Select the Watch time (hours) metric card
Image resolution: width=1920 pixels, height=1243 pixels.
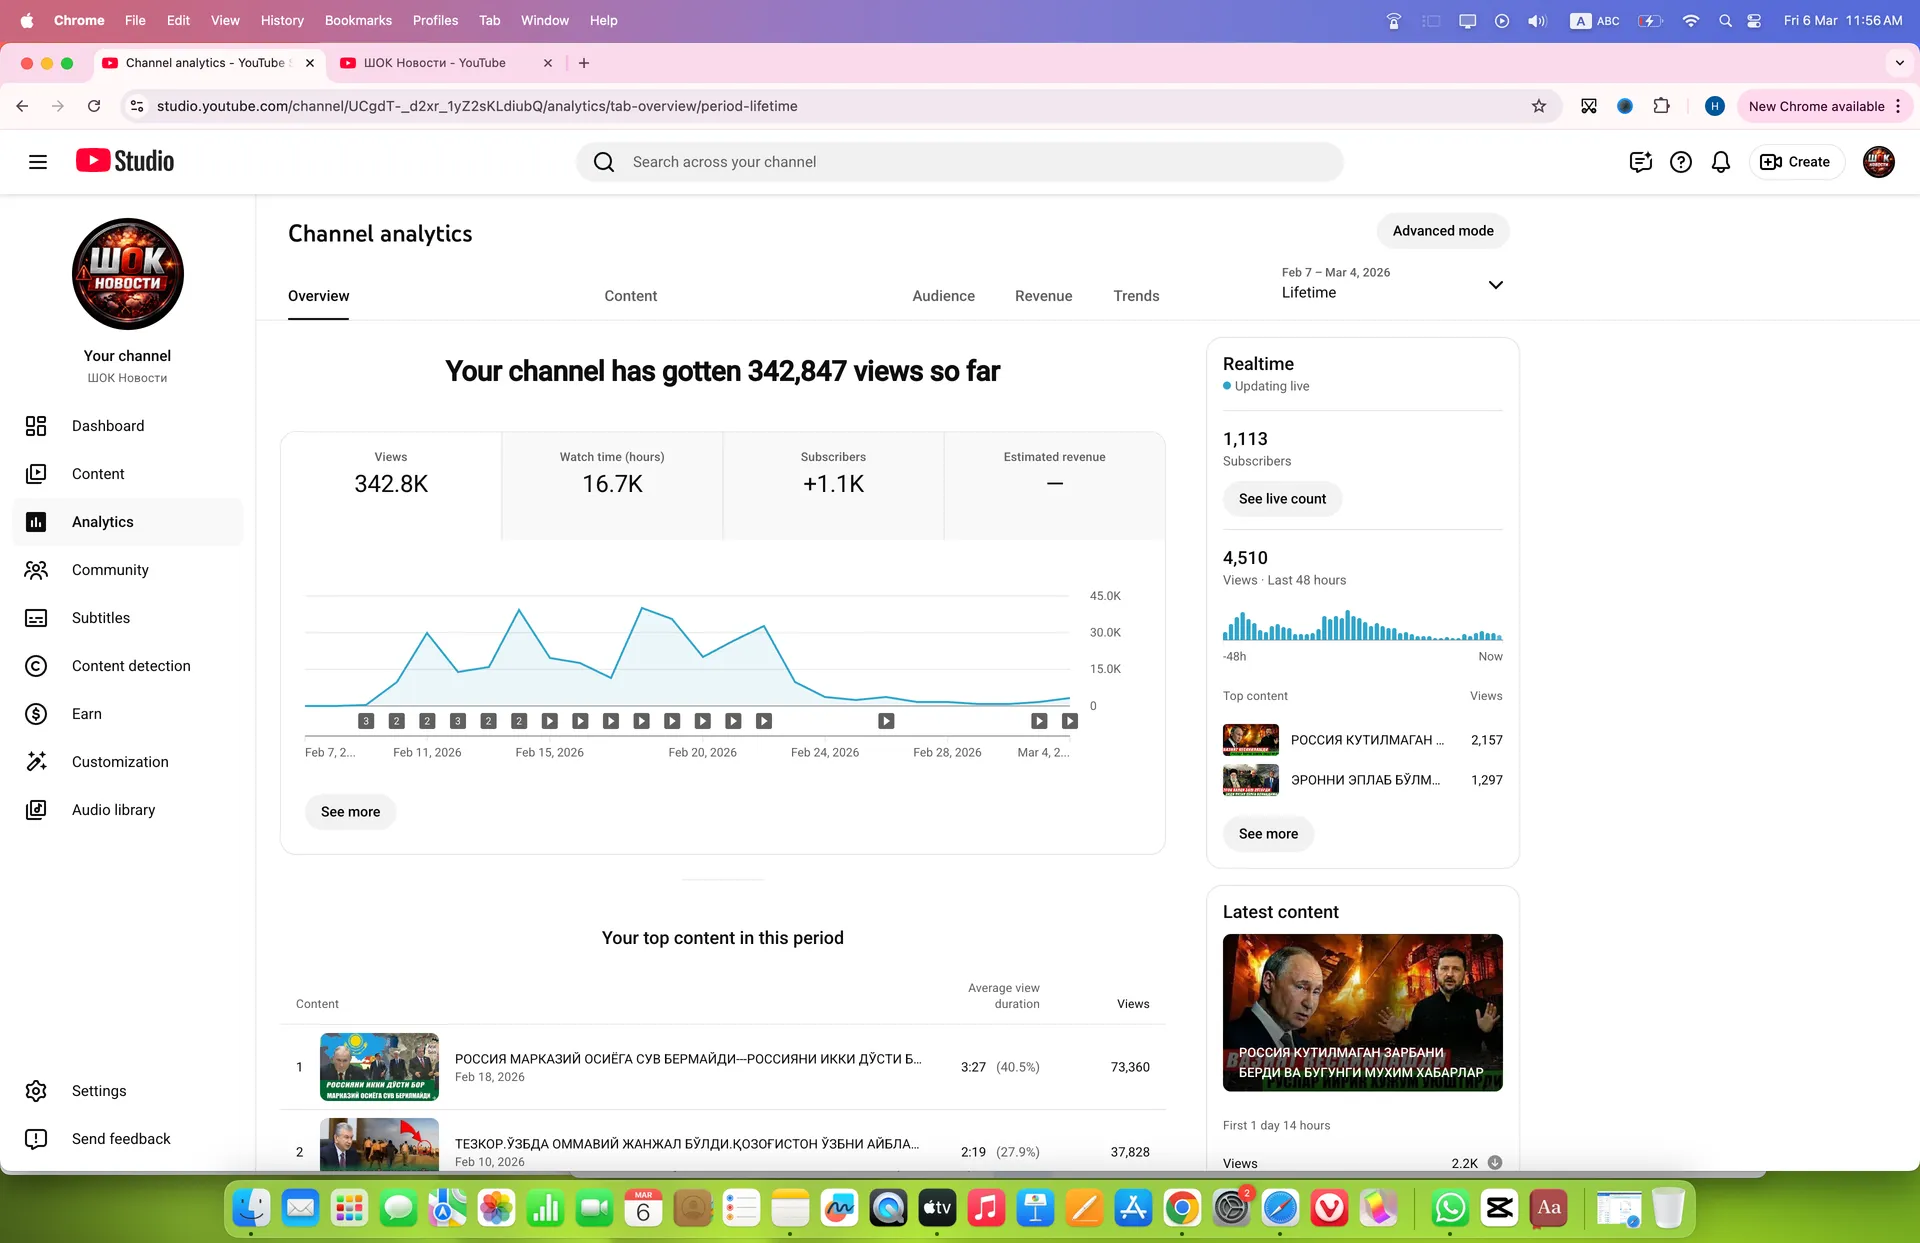pos(612,486)
